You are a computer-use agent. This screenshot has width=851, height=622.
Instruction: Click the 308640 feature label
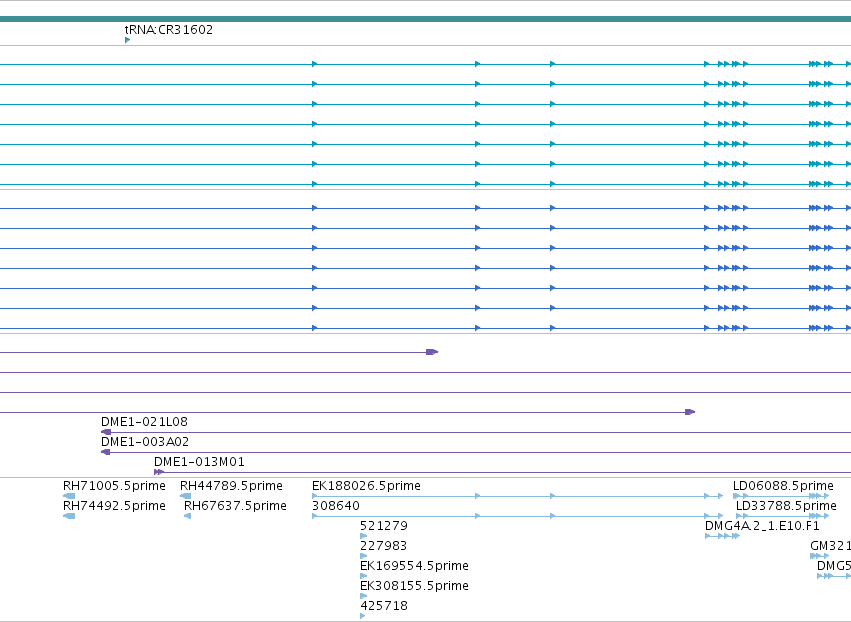(336, 506)
